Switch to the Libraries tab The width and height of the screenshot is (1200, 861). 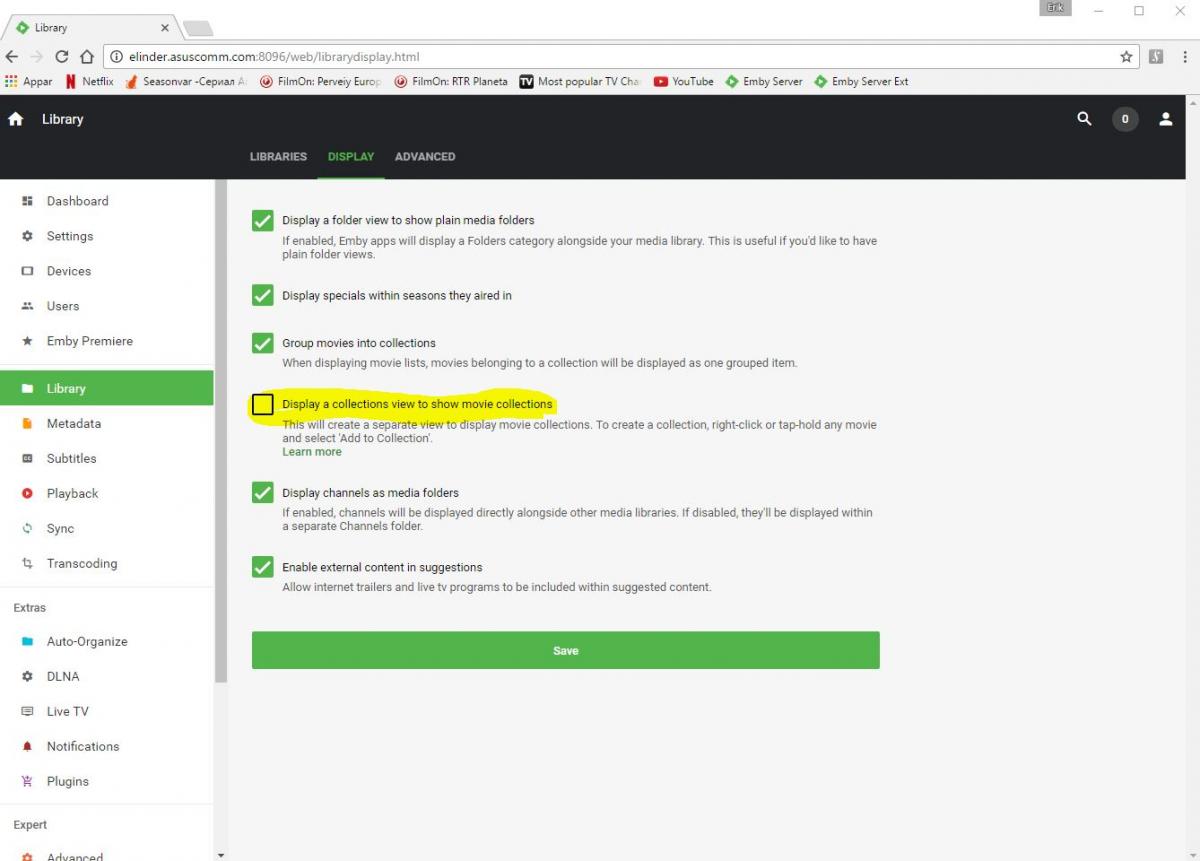(x=278, y=157)
